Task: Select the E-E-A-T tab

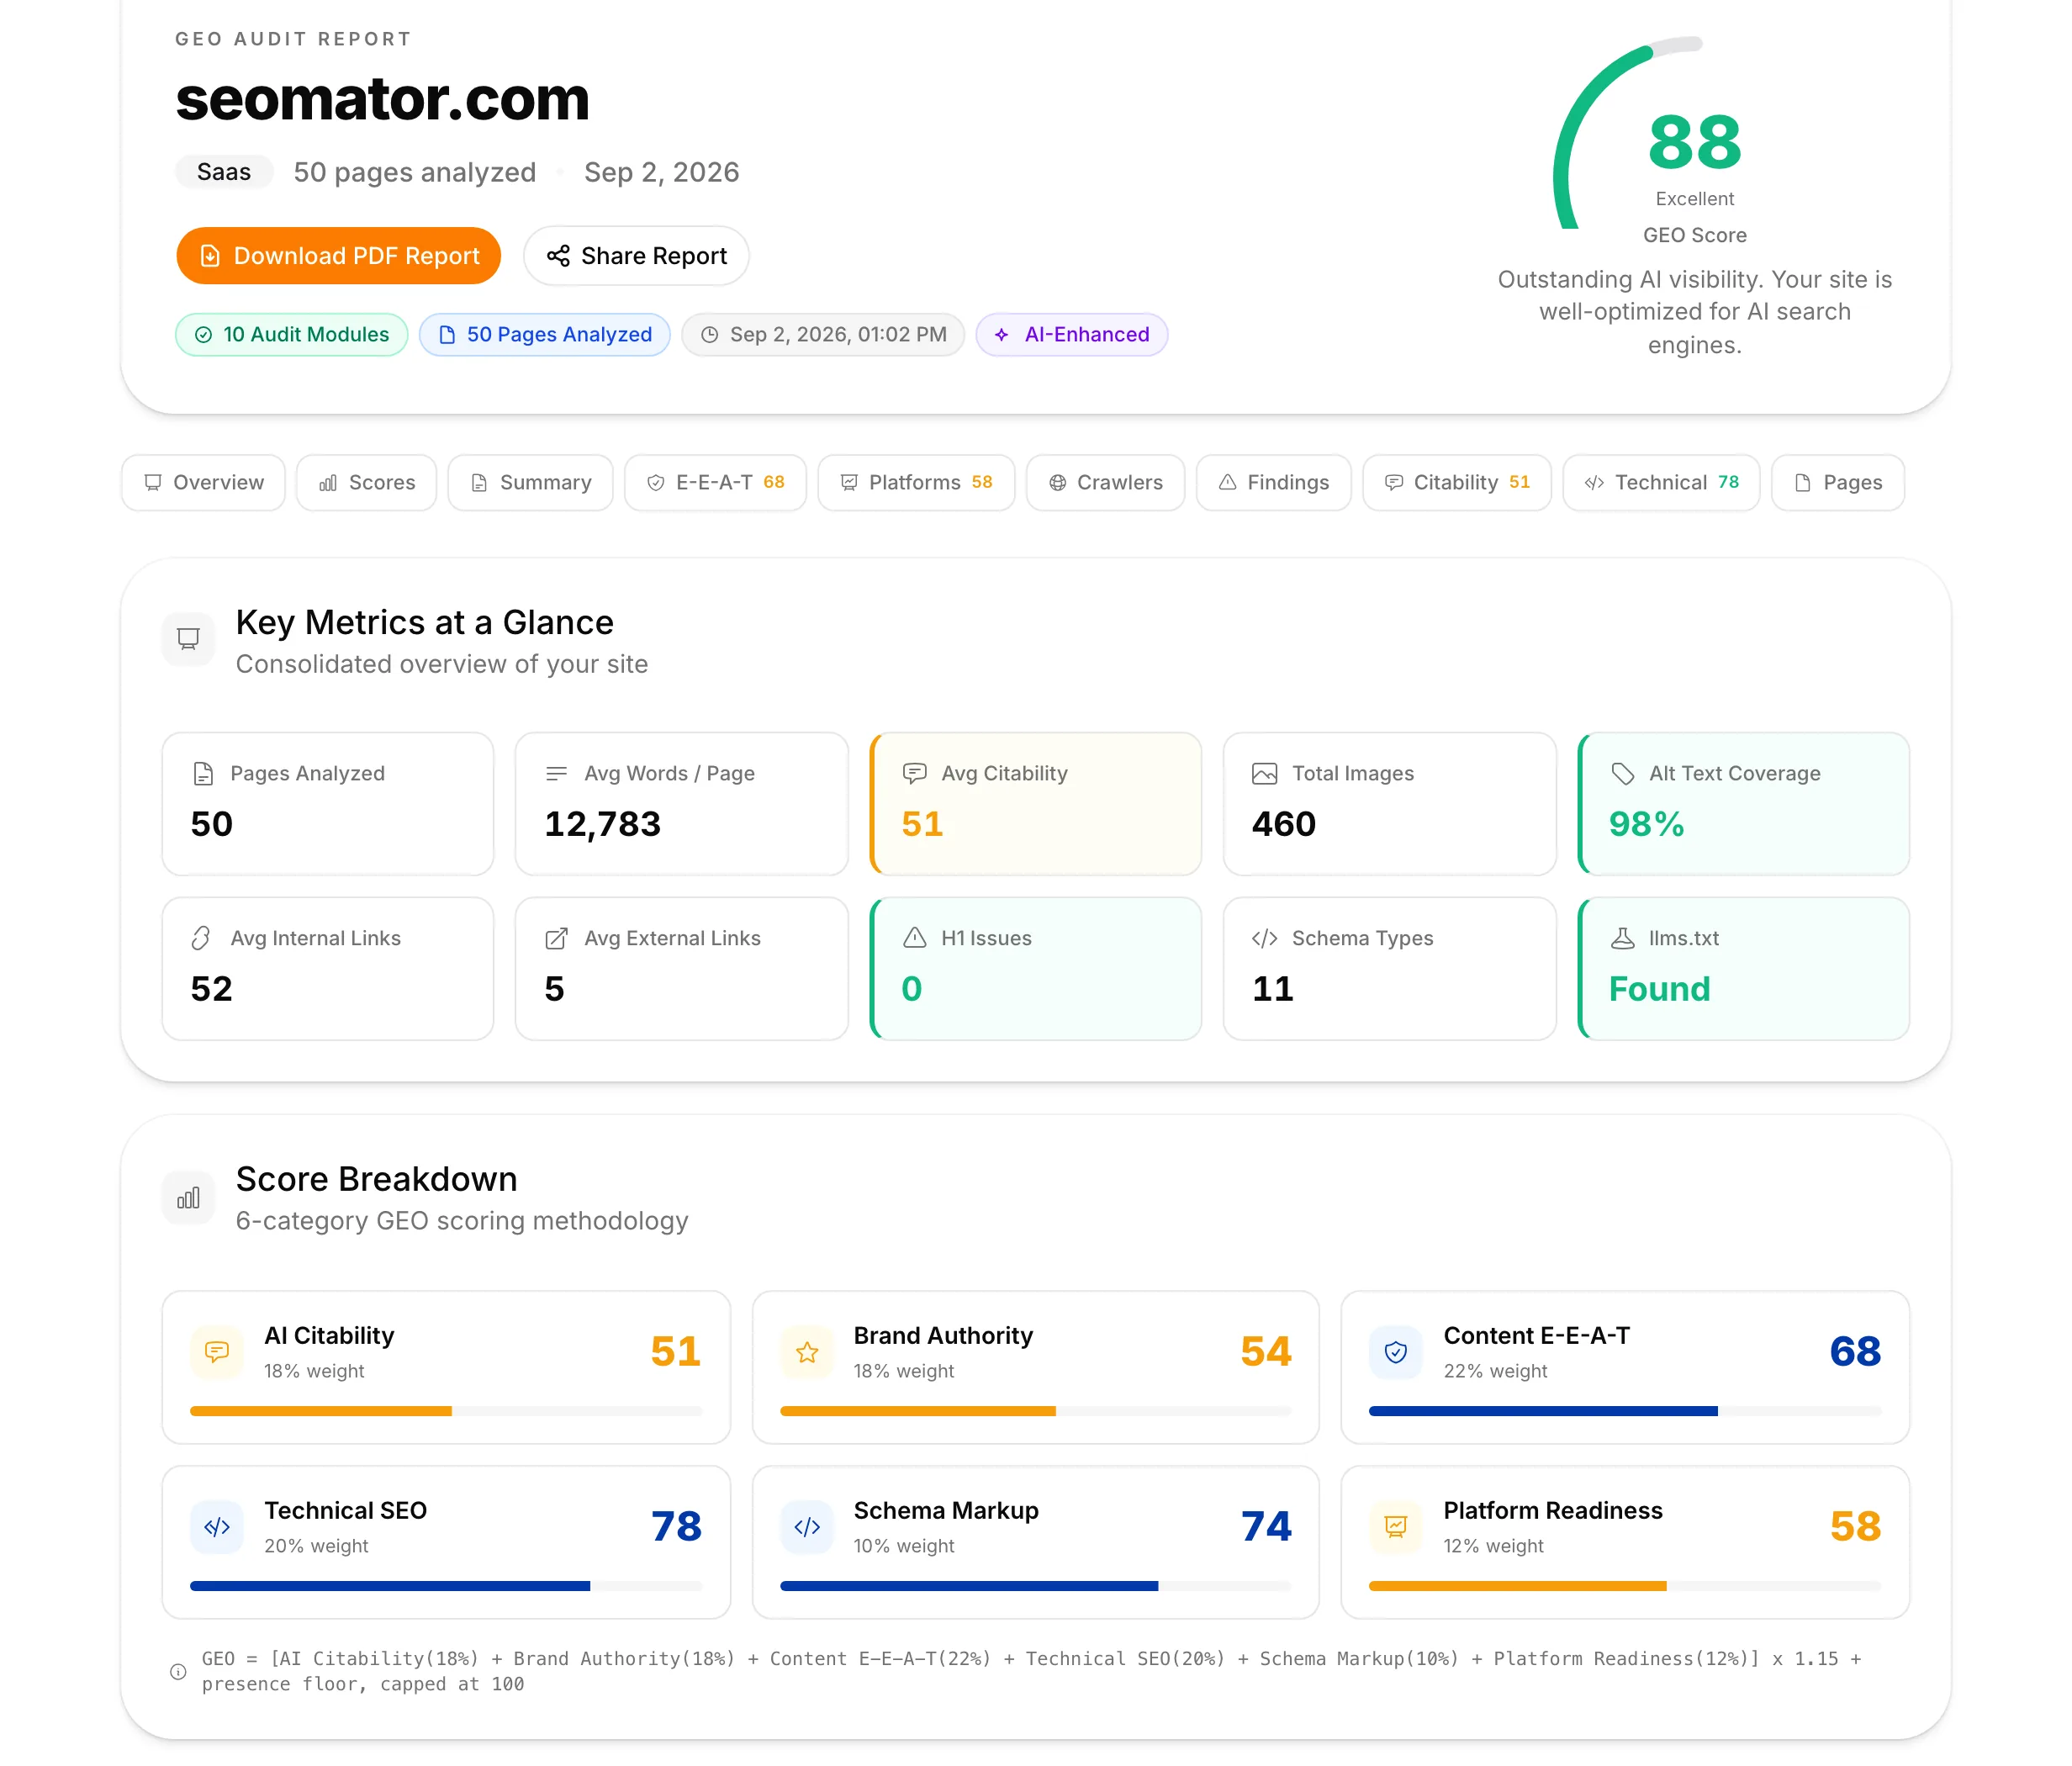Action: point(715,483)
